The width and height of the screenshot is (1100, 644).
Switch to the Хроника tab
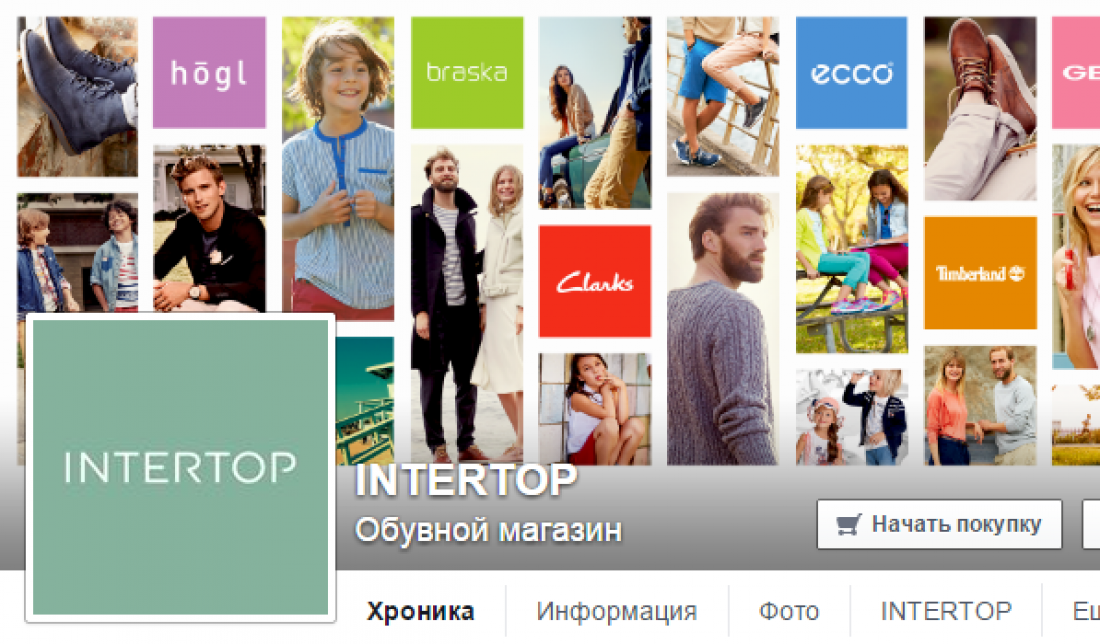tap(420, 611)
